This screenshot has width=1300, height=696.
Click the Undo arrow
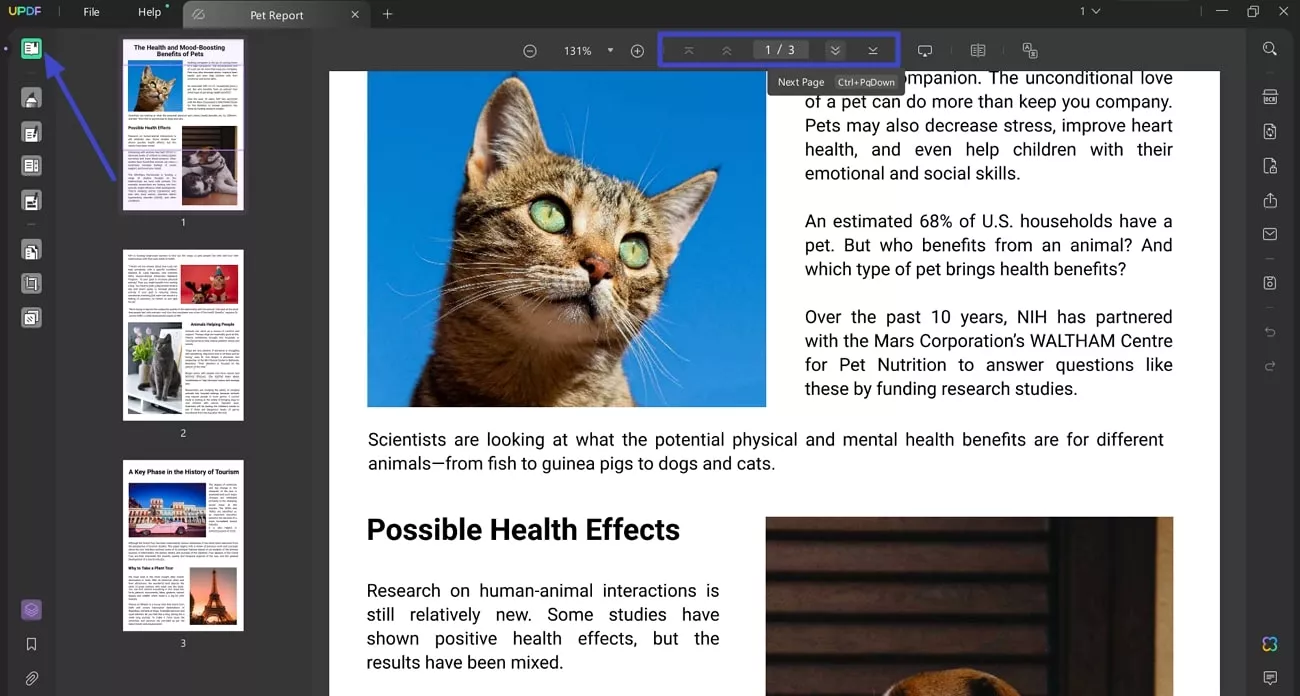coord(1269,331)
